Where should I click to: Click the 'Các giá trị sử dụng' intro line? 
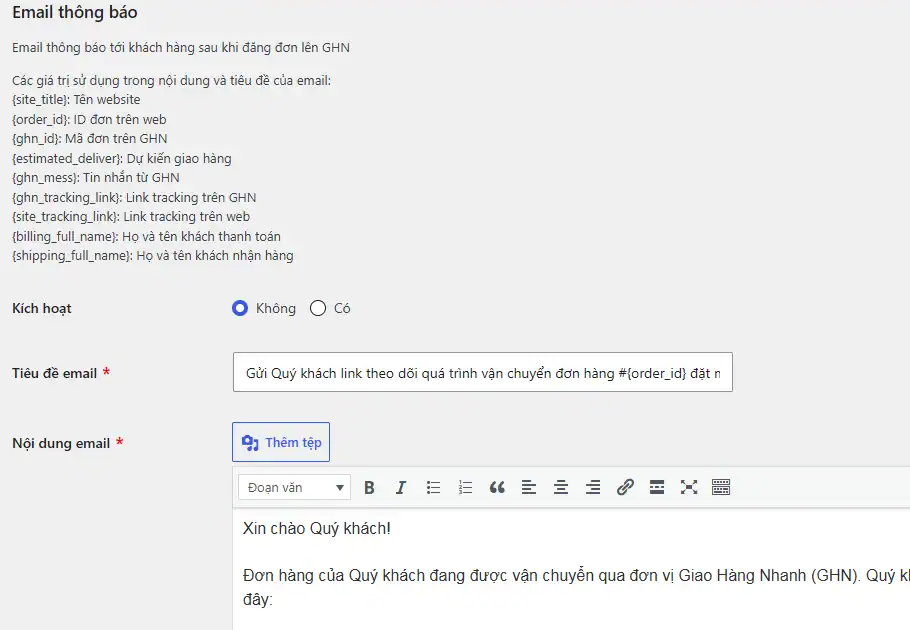[172, 81]
